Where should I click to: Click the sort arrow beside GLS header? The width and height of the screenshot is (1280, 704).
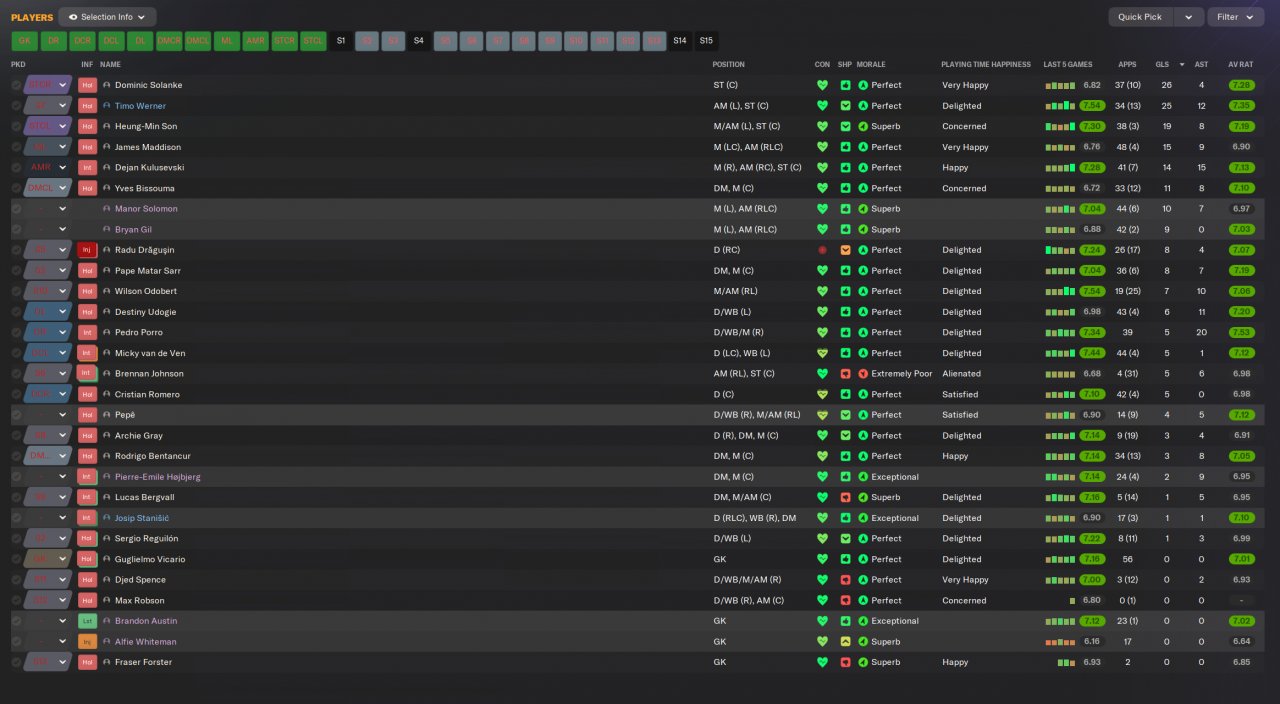1183,65
